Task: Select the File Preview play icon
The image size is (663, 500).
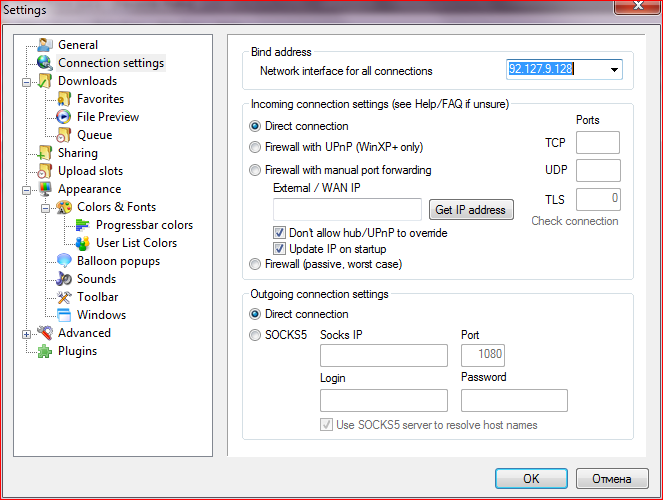Action: tap(63, 117)
